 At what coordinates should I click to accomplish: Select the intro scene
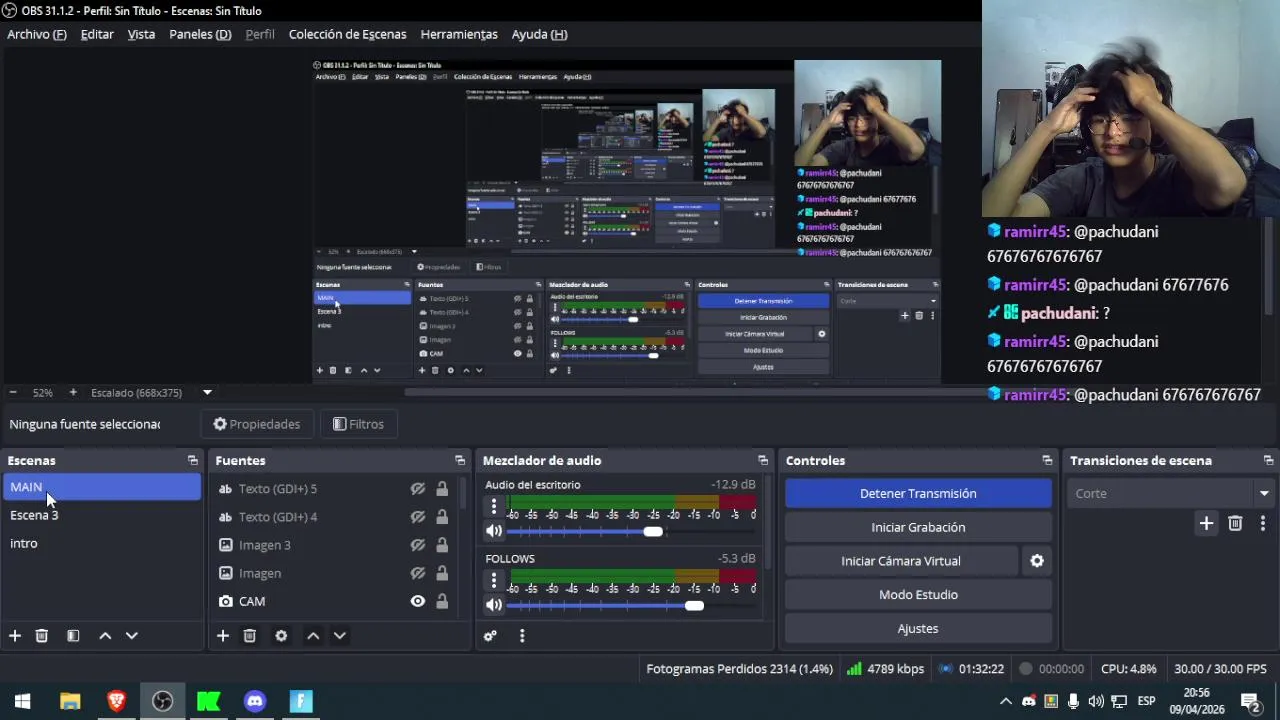coord(102,543)
